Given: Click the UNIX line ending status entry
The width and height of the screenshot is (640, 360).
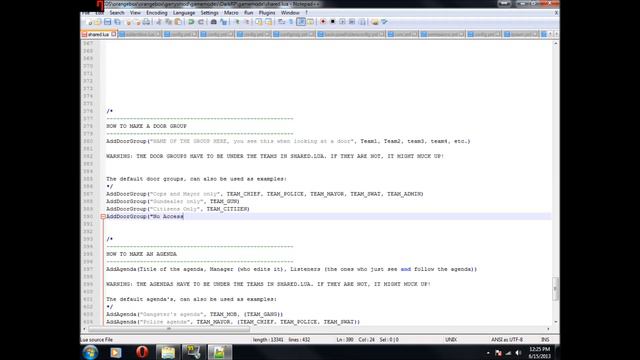Looking at the screenshot, I should pyautogui.click(x=451, y=340).
